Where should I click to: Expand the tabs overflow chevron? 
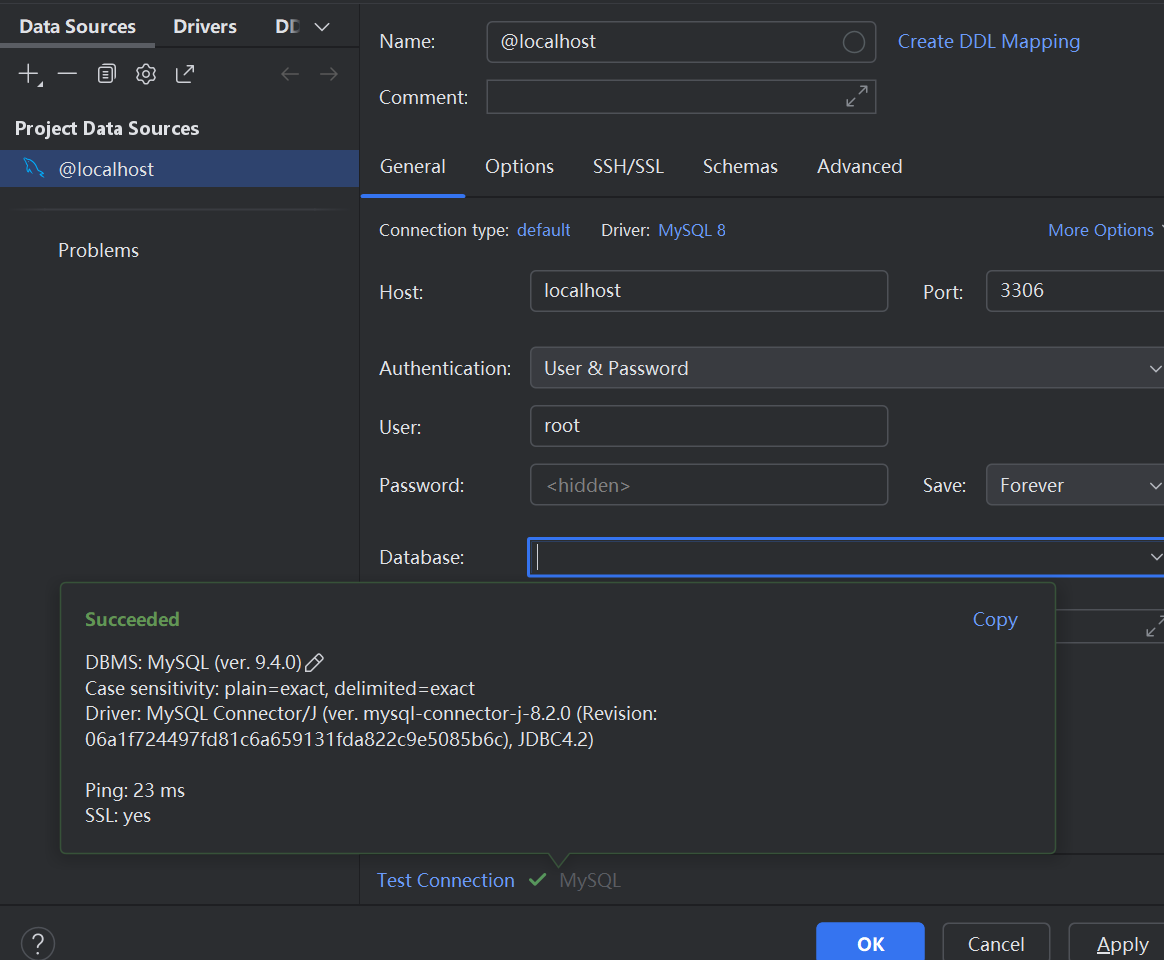pyautogui.click(x=322, y=27)
